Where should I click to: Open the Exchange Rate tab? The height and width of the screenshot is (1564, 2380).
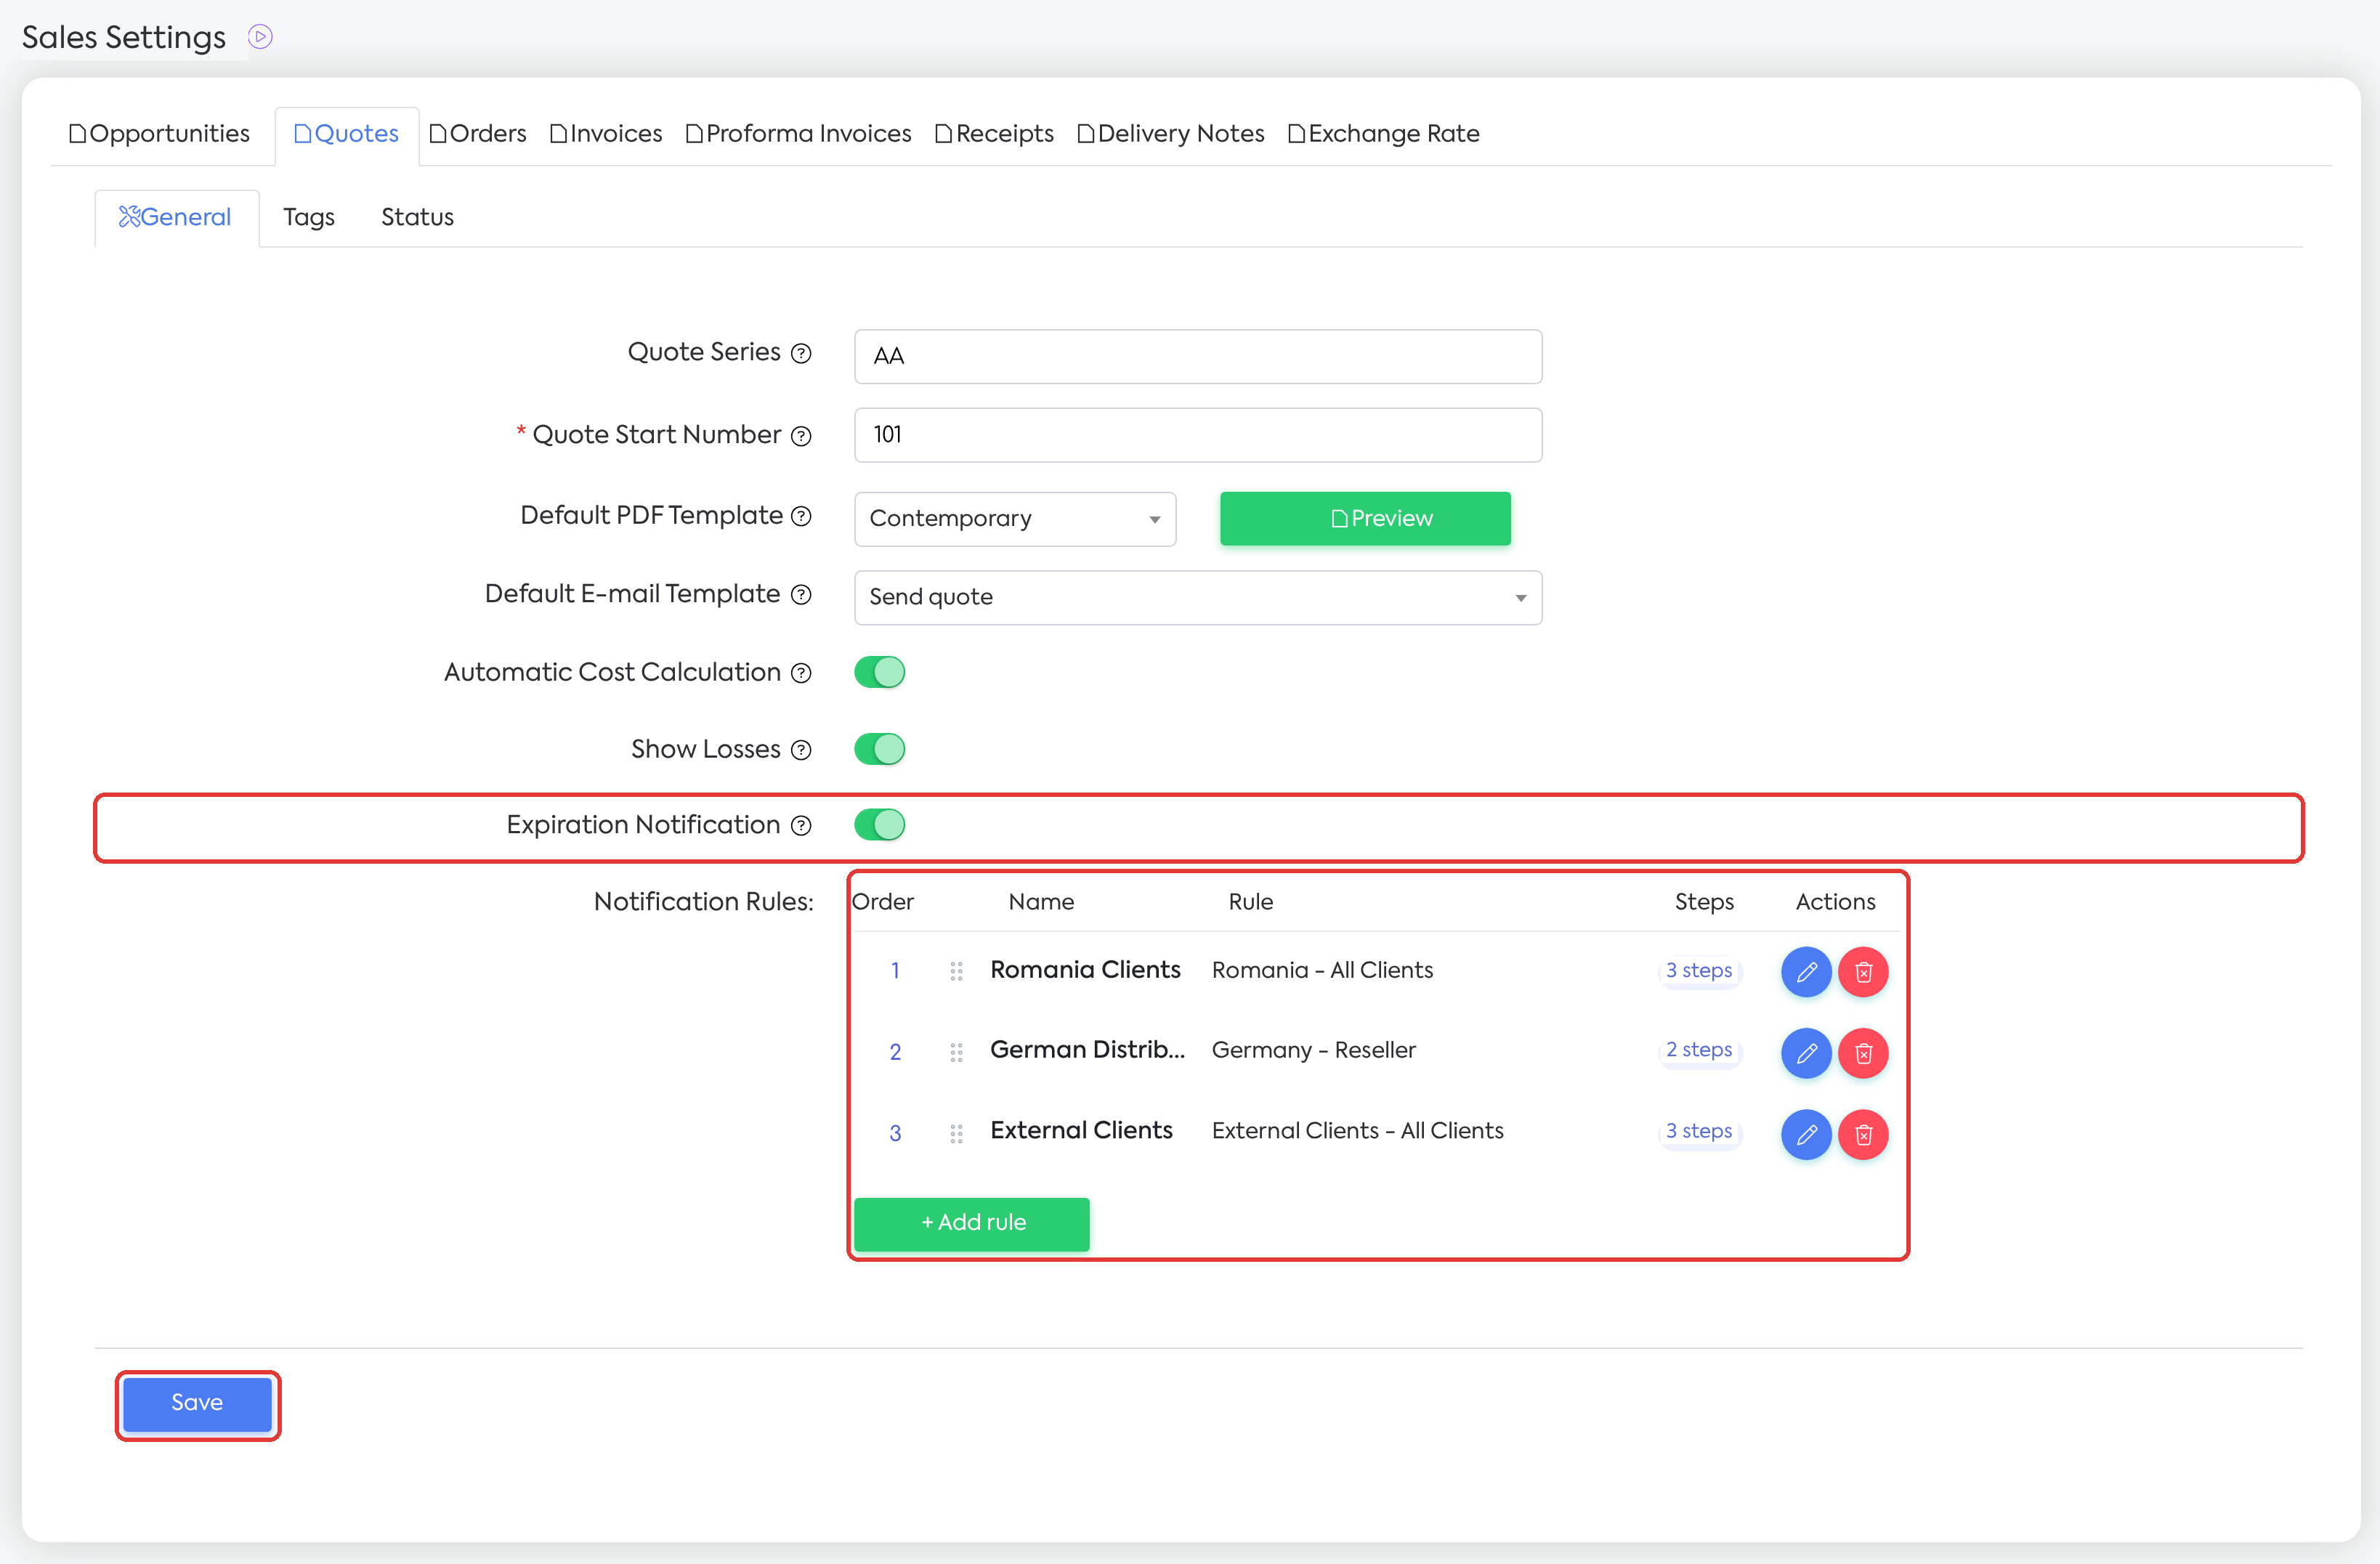pos(1384,134)
